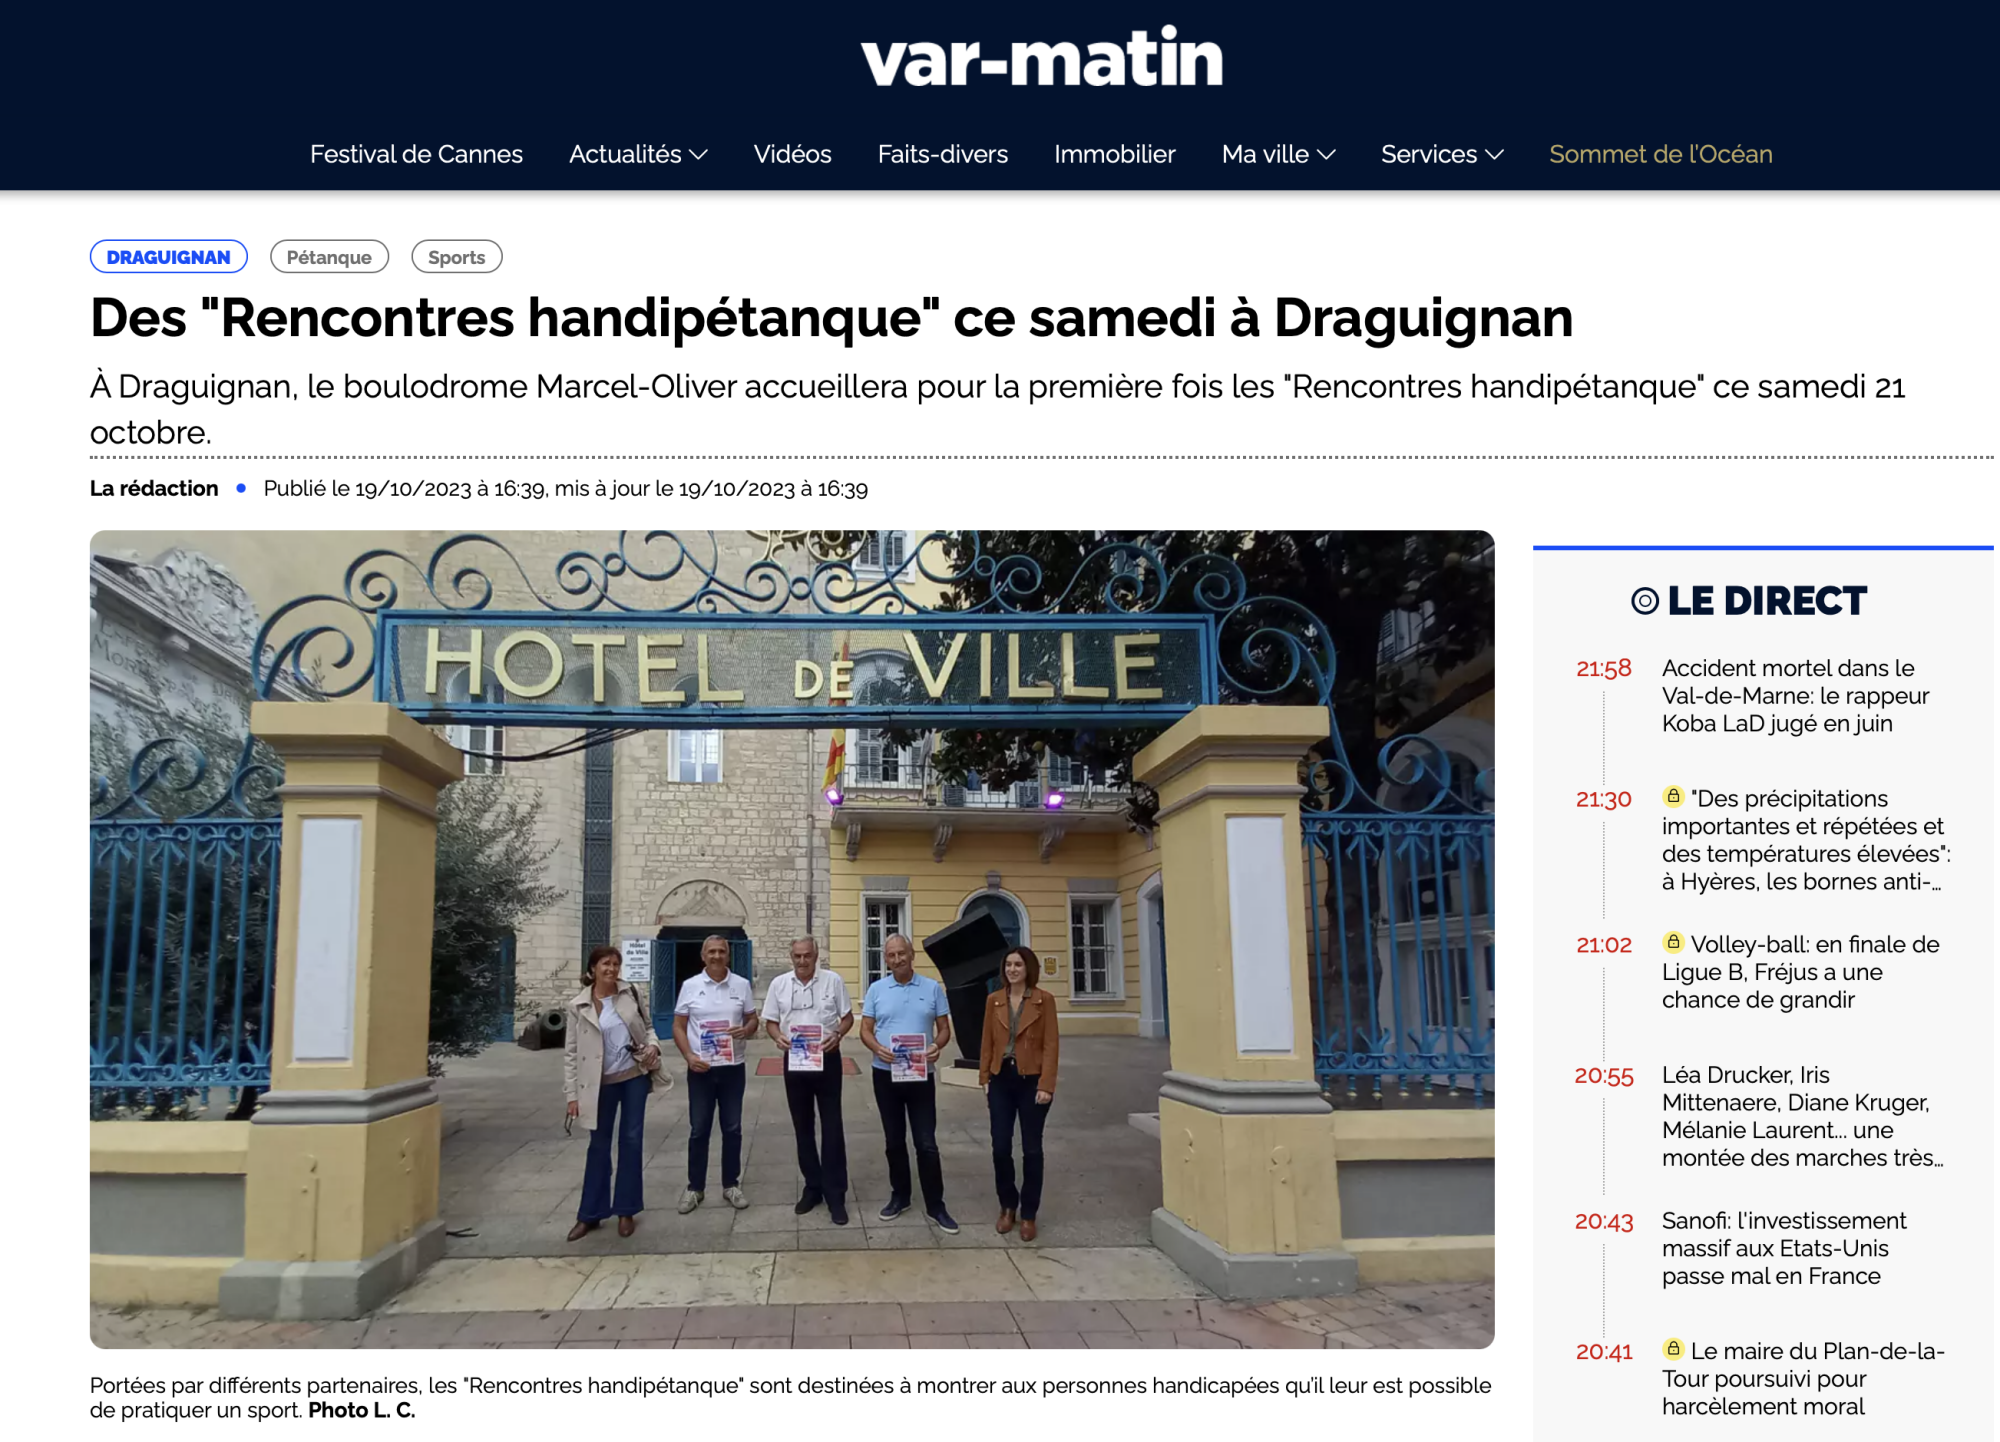Select the DRAGUIGNAN tag
2000x1442 pixels.
click(169, 257)
